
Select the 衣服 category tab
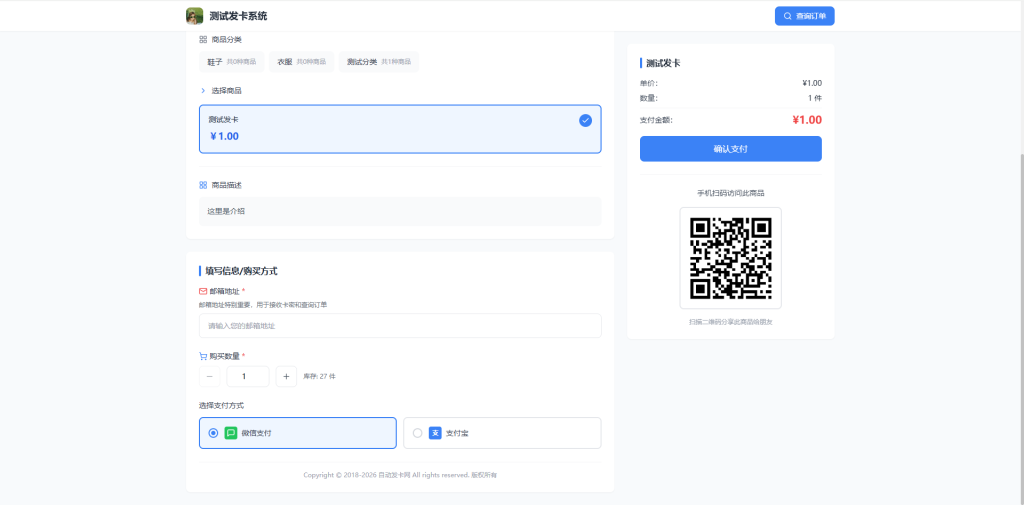tap(302, 61)
